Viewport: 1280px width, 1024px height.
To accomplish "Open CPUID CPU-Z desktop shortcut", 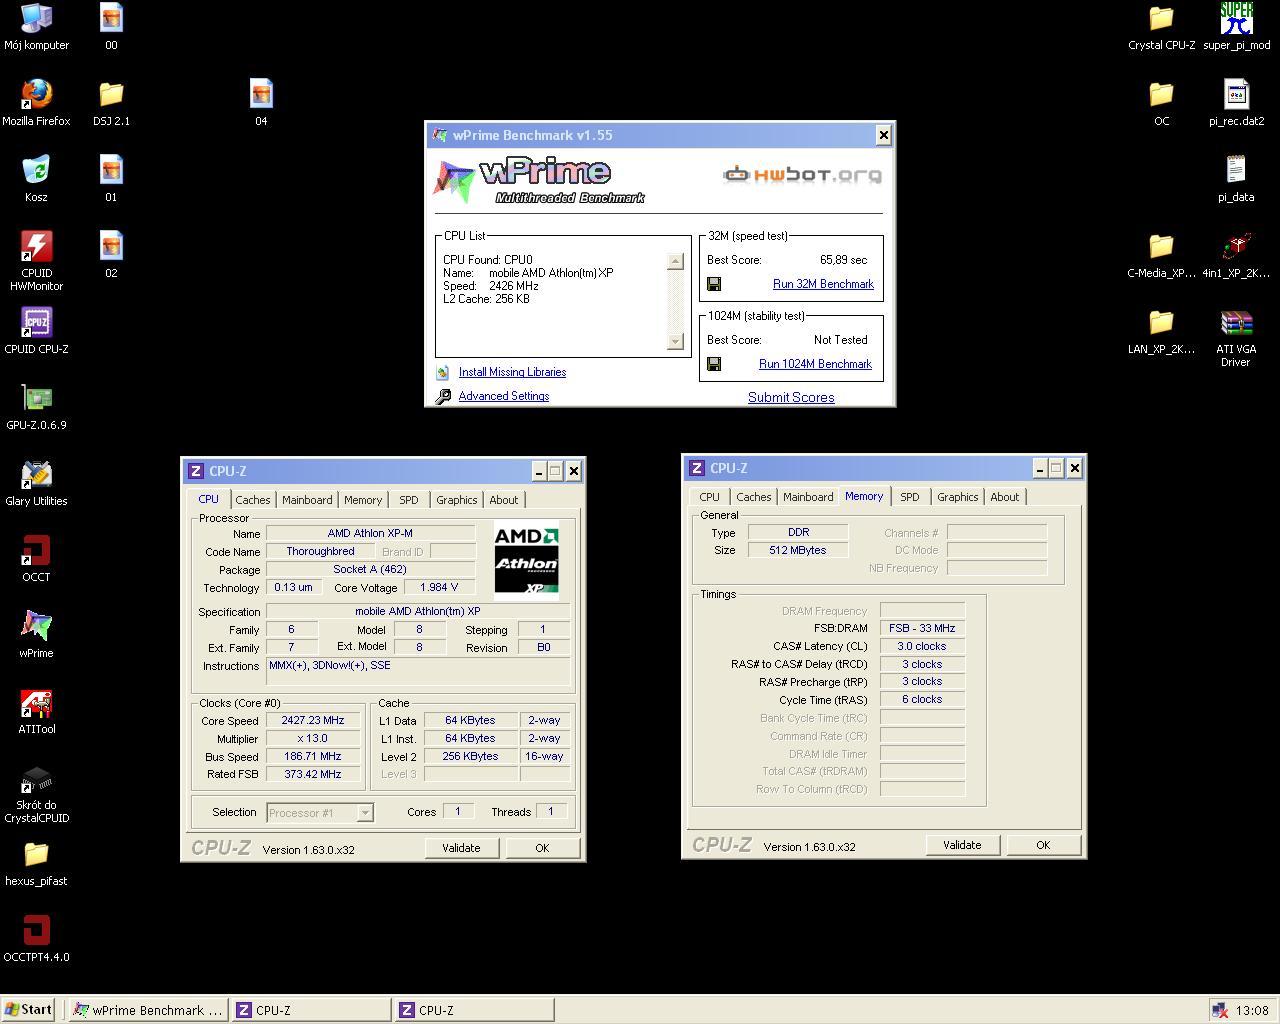I will pyautogui.click(x=36, y=330).
